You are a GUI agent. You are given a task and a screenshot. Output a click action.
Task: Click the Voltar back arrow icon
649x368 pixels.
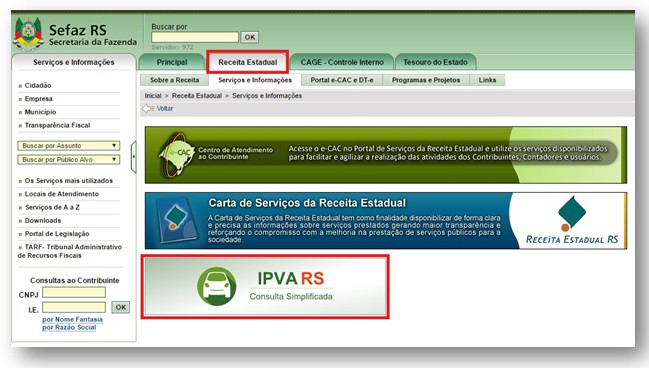pyautogui.click(x=148, y=108)
